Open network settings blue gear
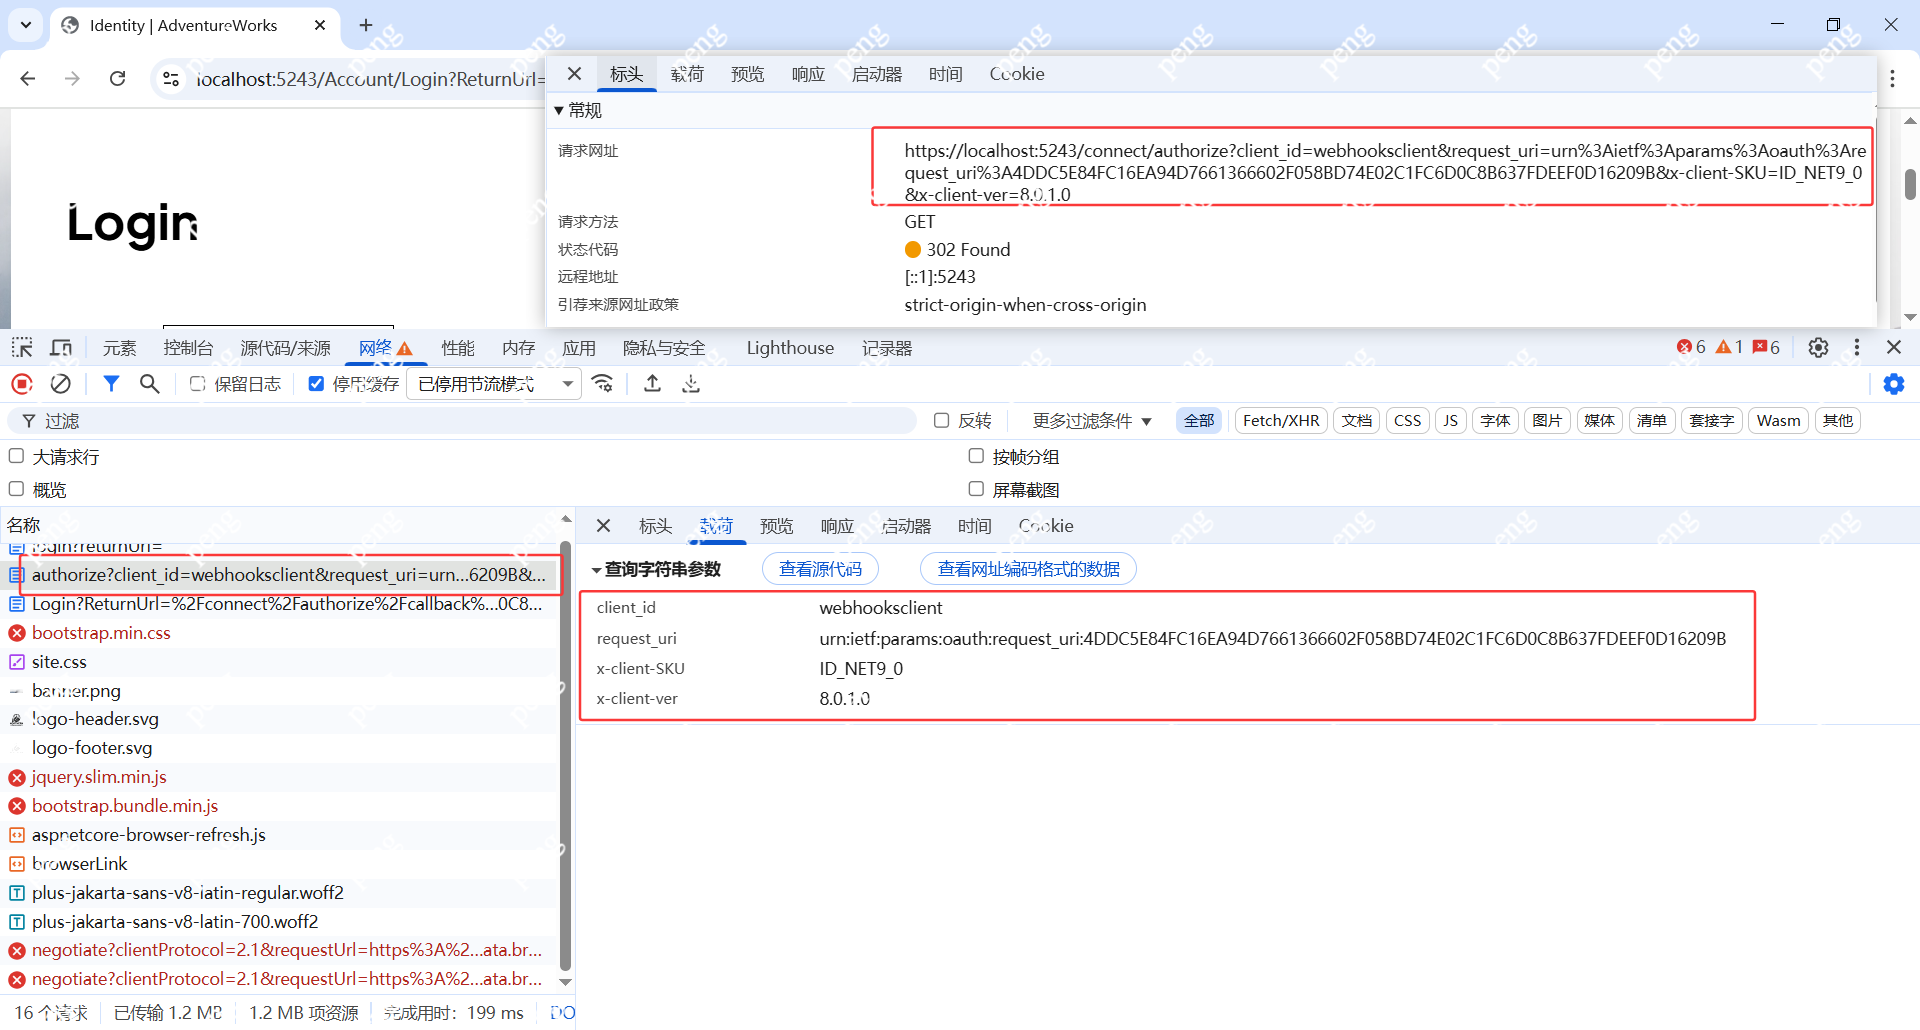Viewport: 1920px width, 1030px height. pos(1894,384)
